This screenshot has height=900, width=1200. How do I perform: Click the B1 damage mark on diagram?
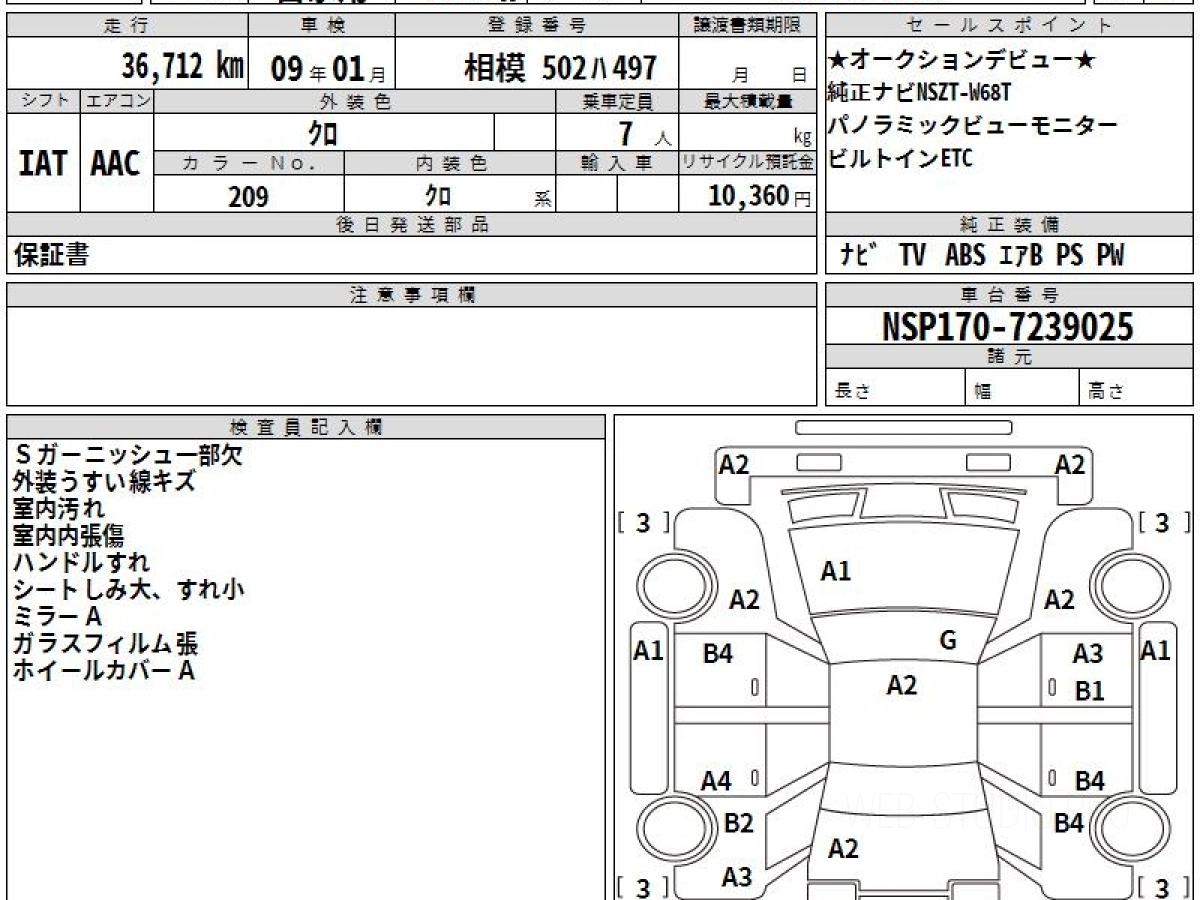click(x=1089, y=691)
